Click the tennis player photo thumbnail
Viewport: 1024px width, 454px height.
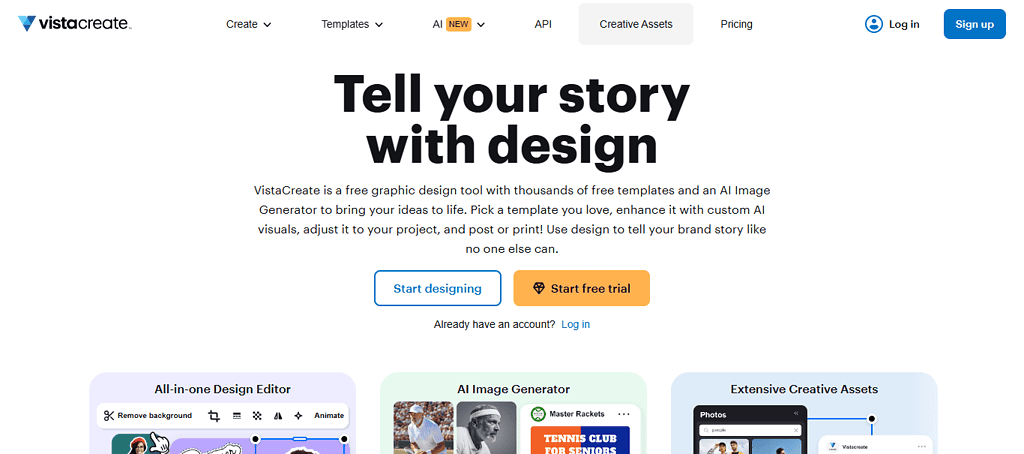(422, 427)
